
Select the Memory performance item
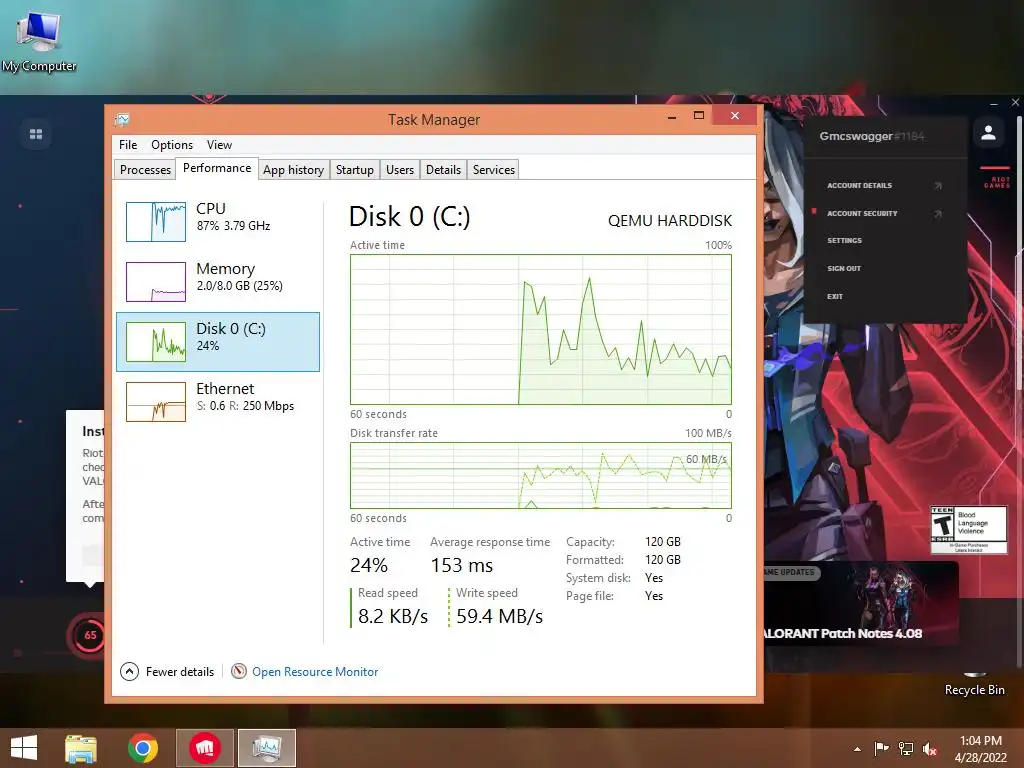coord(218,281)
